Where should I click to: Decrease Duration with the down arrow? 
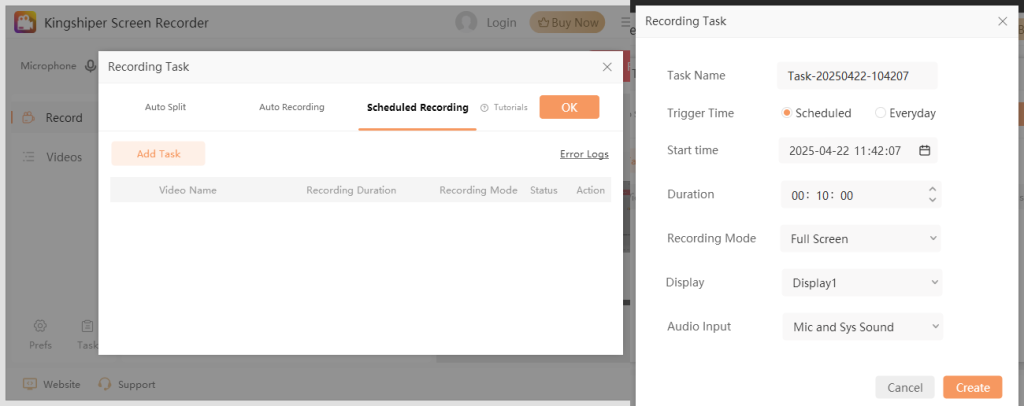click(932, 200)
